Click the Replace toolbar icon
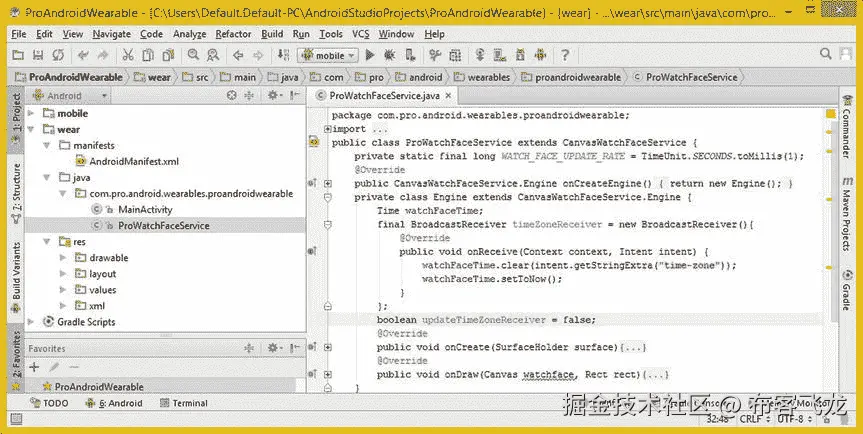Viewport: 863px width, 434px height. coord(213,55)
